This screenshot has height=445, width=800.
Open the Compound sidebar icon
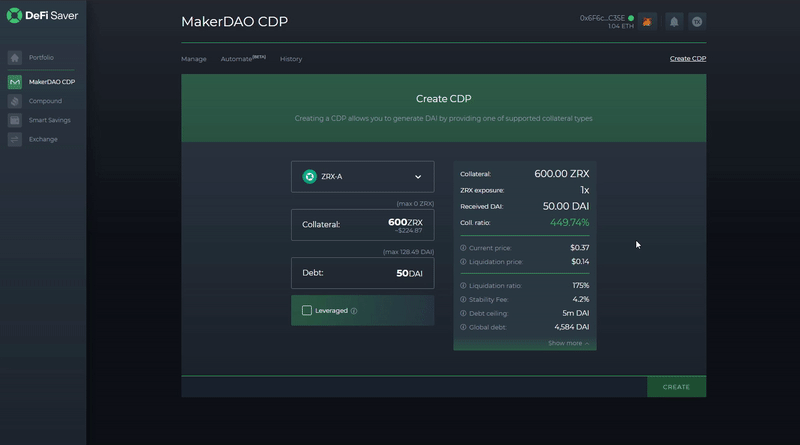[15, 101]
